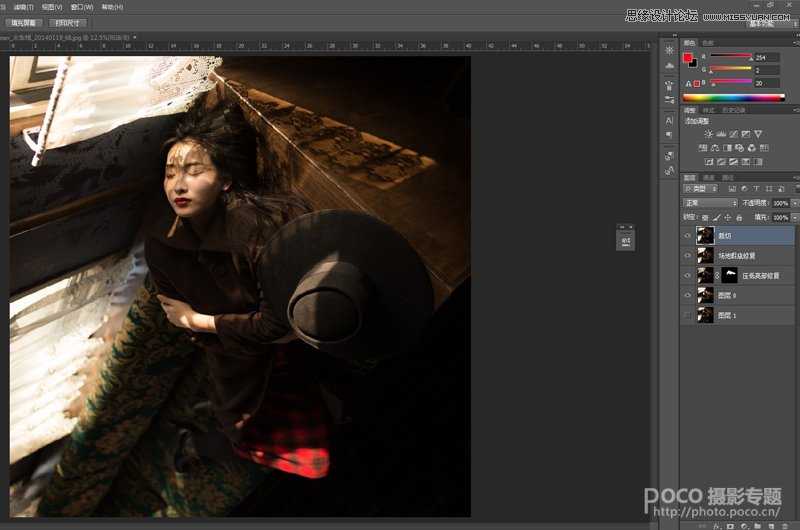Add a Levels adjustment from the panel

721,134
